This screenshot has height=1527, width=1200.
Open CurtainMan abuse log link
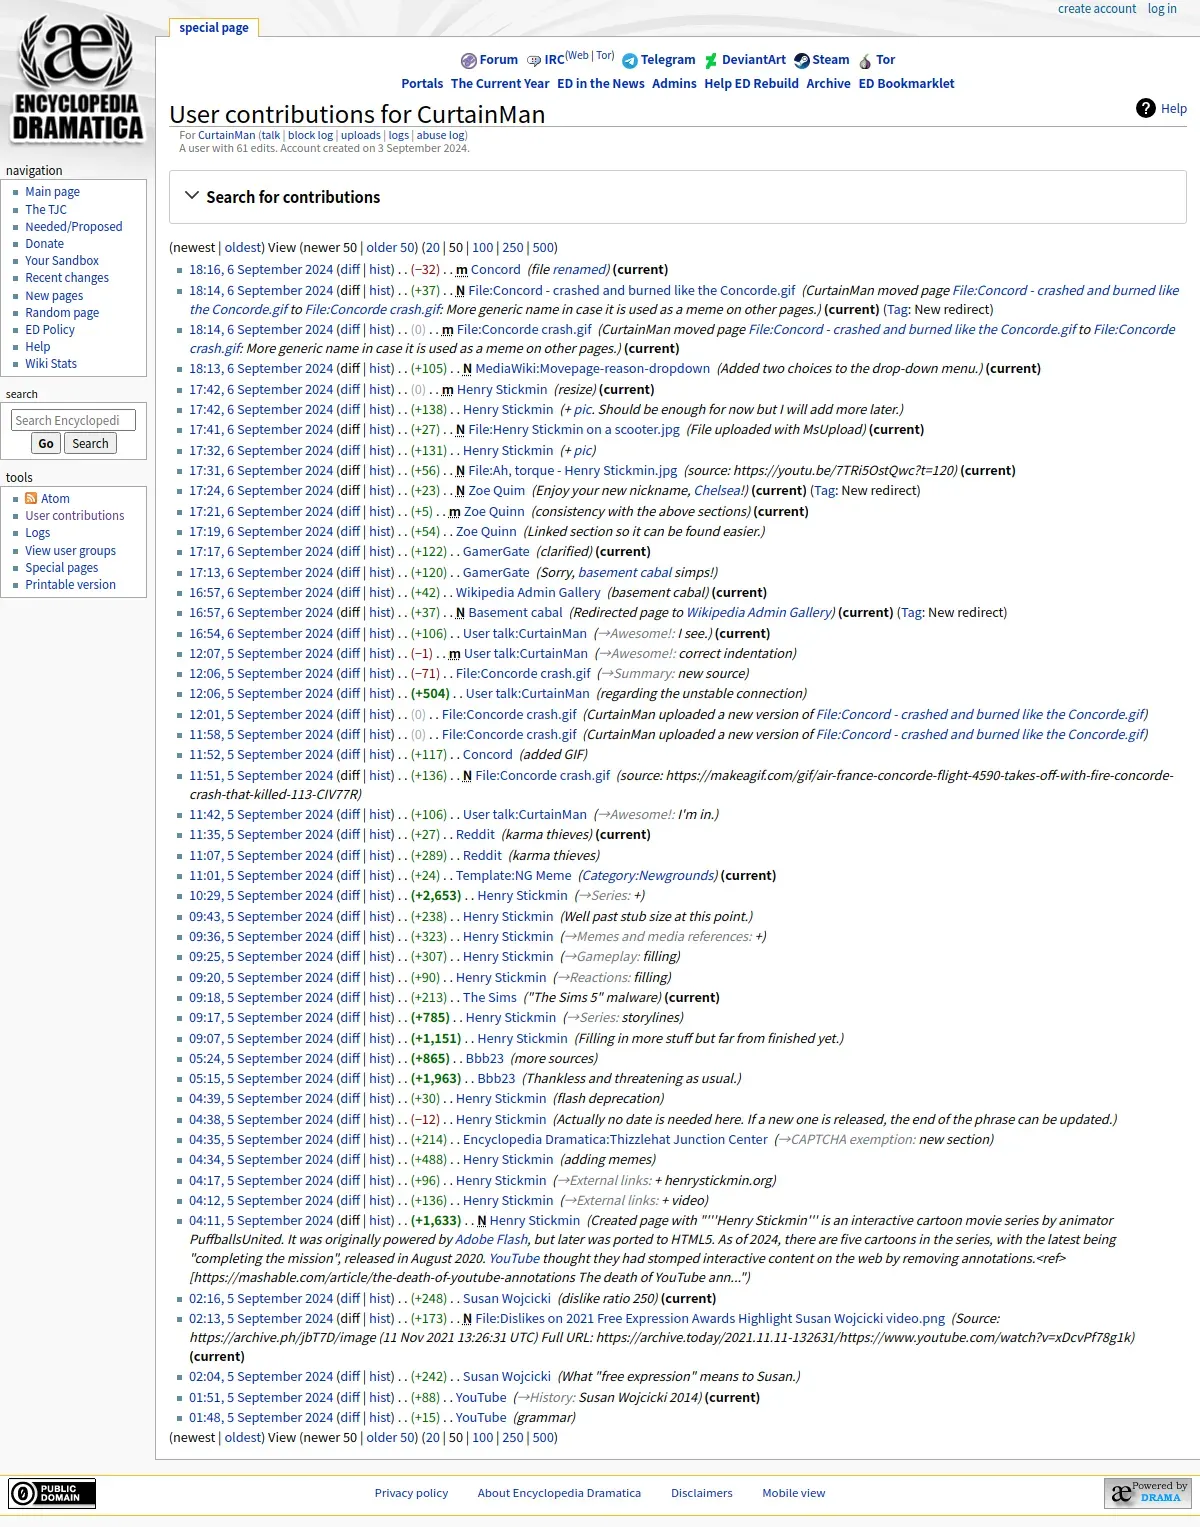click(441, 135)
